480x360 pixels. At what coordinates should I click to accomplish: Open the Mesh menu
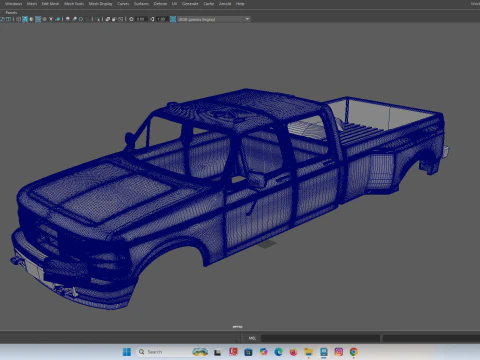(32, 4)
